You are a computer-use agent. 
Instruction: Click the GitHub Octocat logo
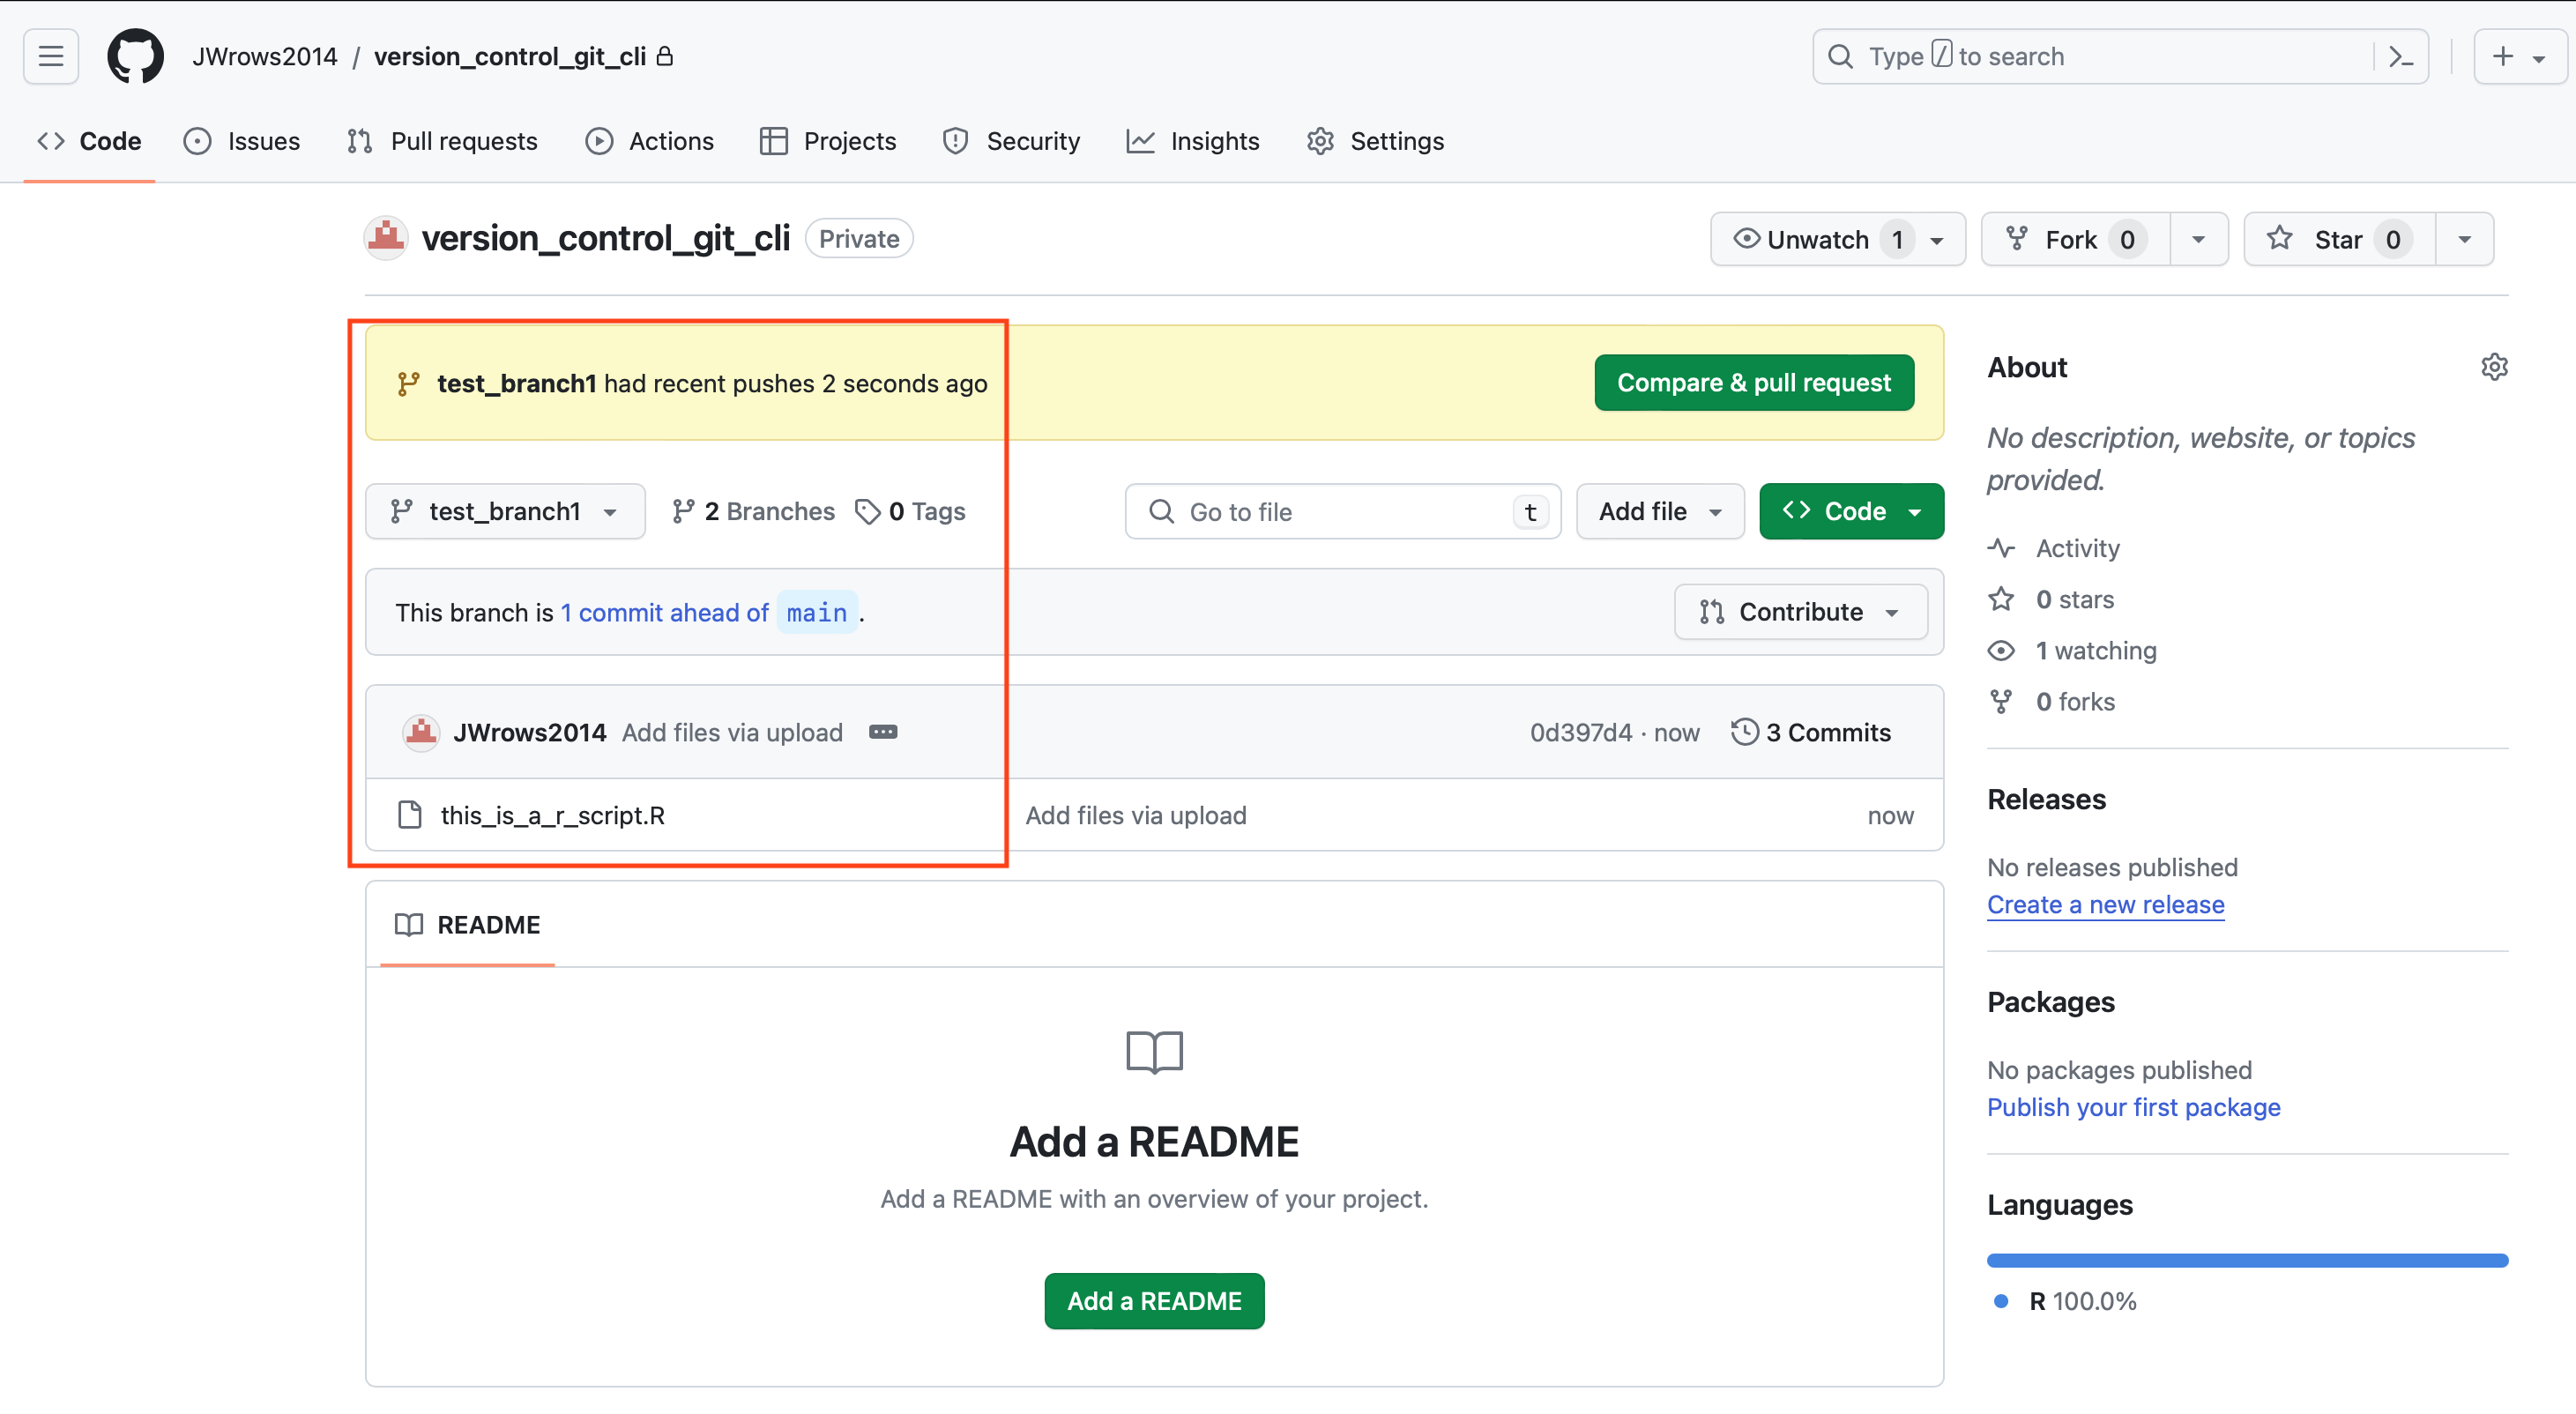(x=135, y=56)
